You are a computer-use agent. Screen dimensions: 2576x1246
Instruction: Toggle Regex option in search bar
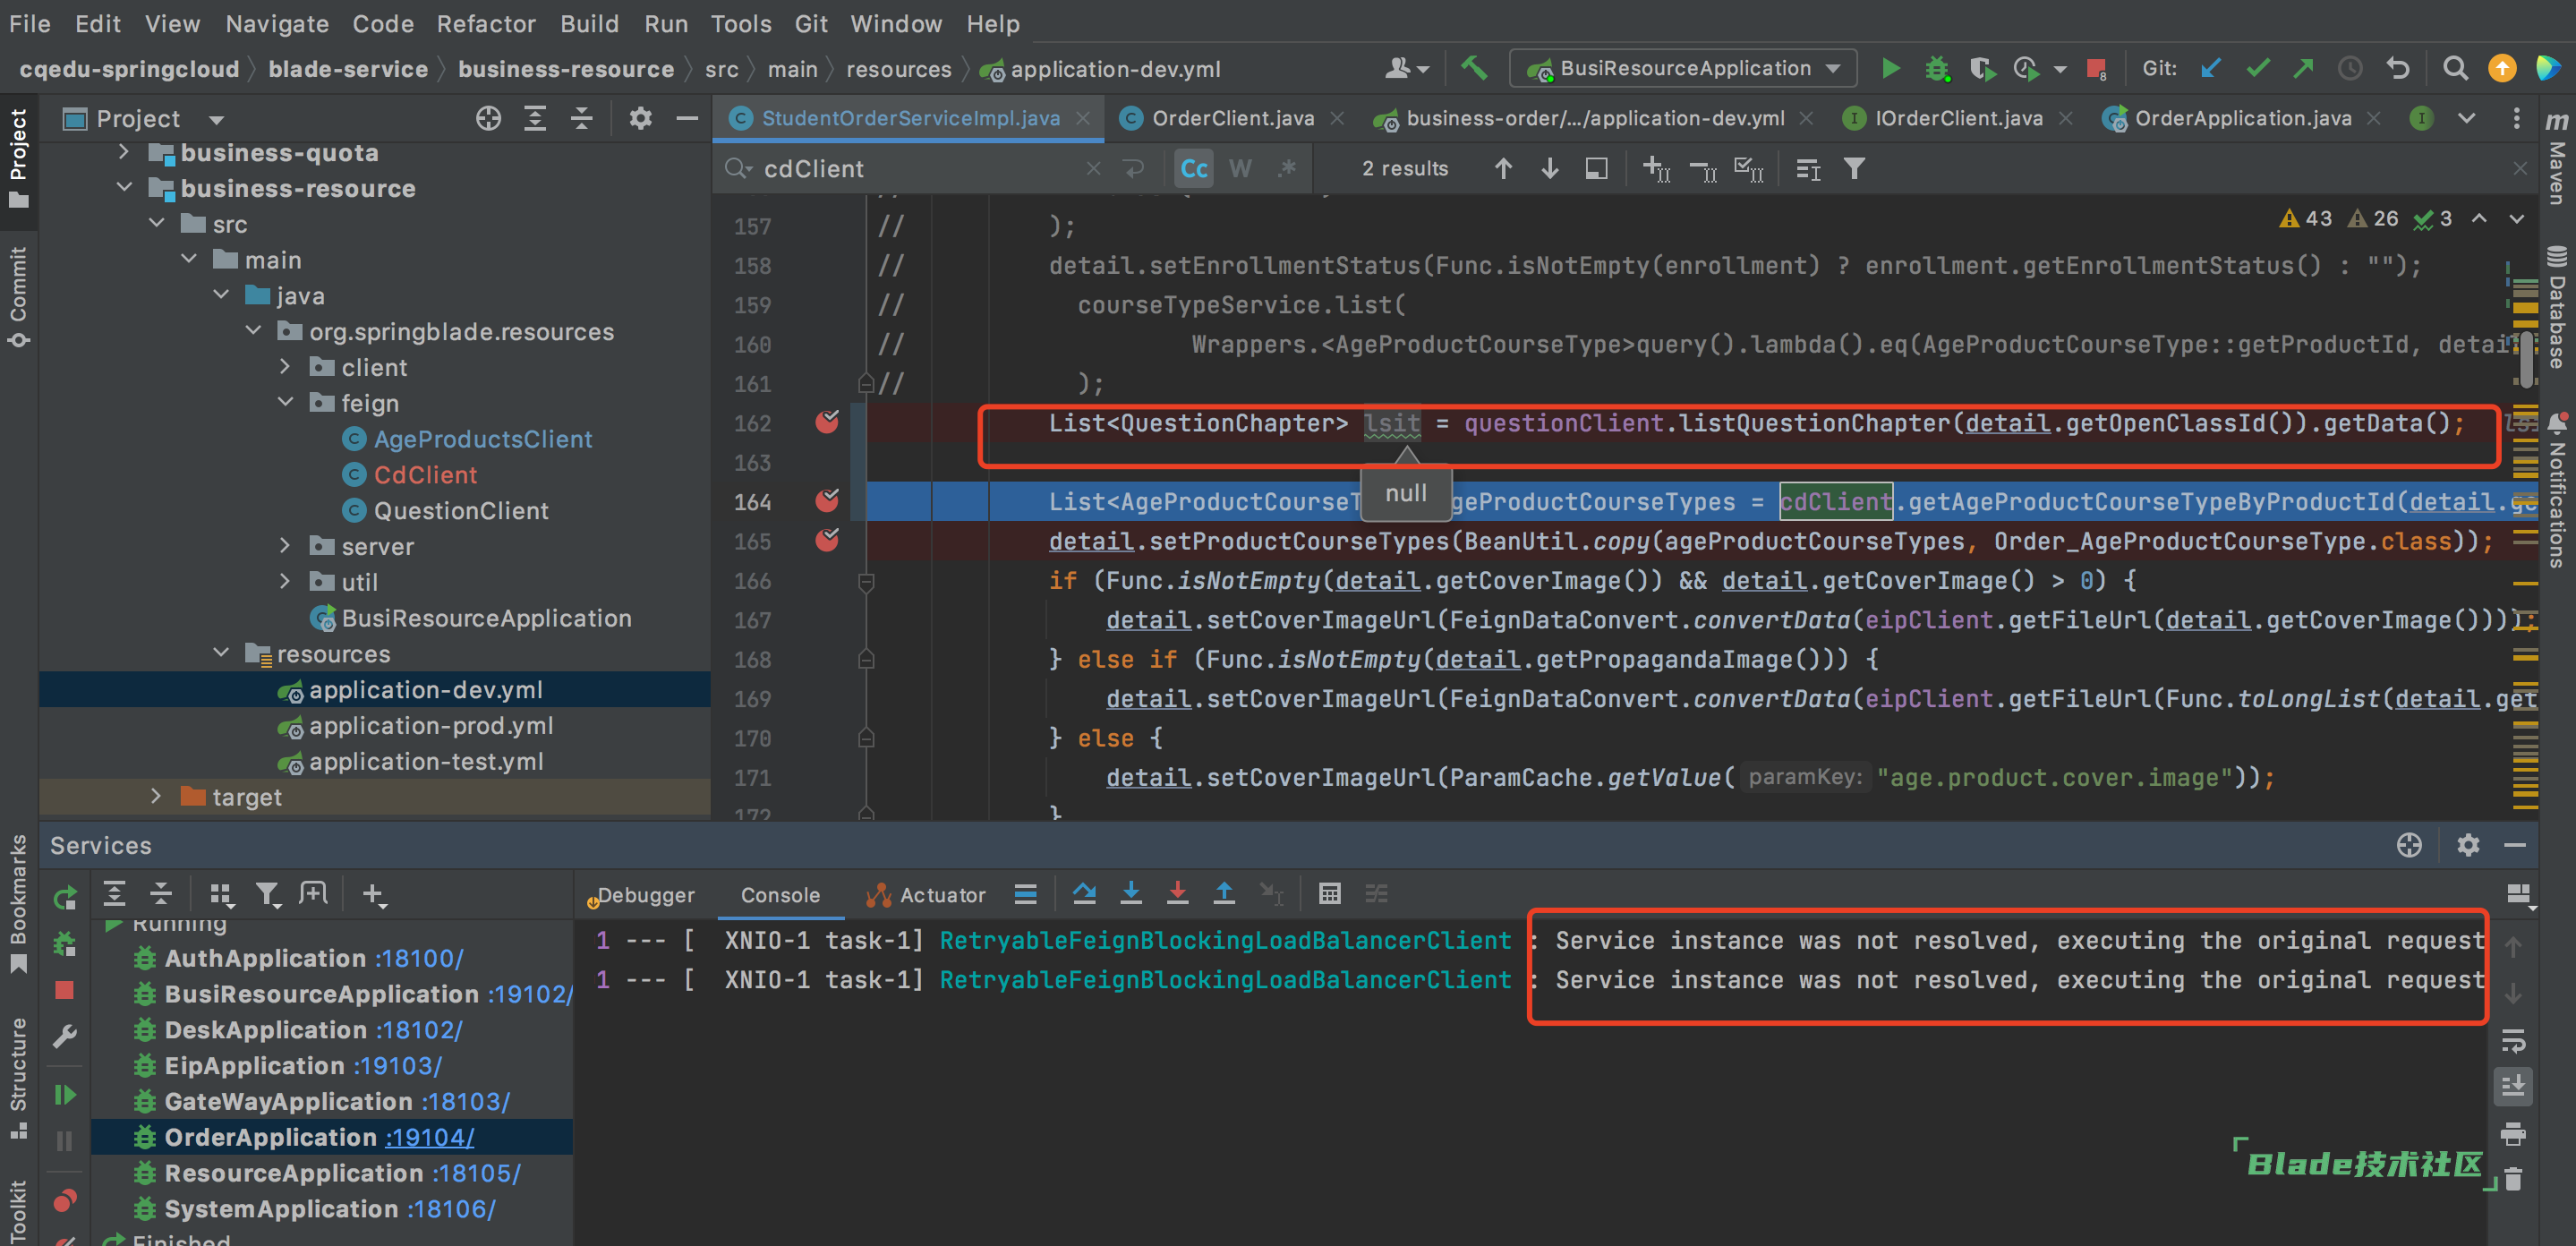1286,168
